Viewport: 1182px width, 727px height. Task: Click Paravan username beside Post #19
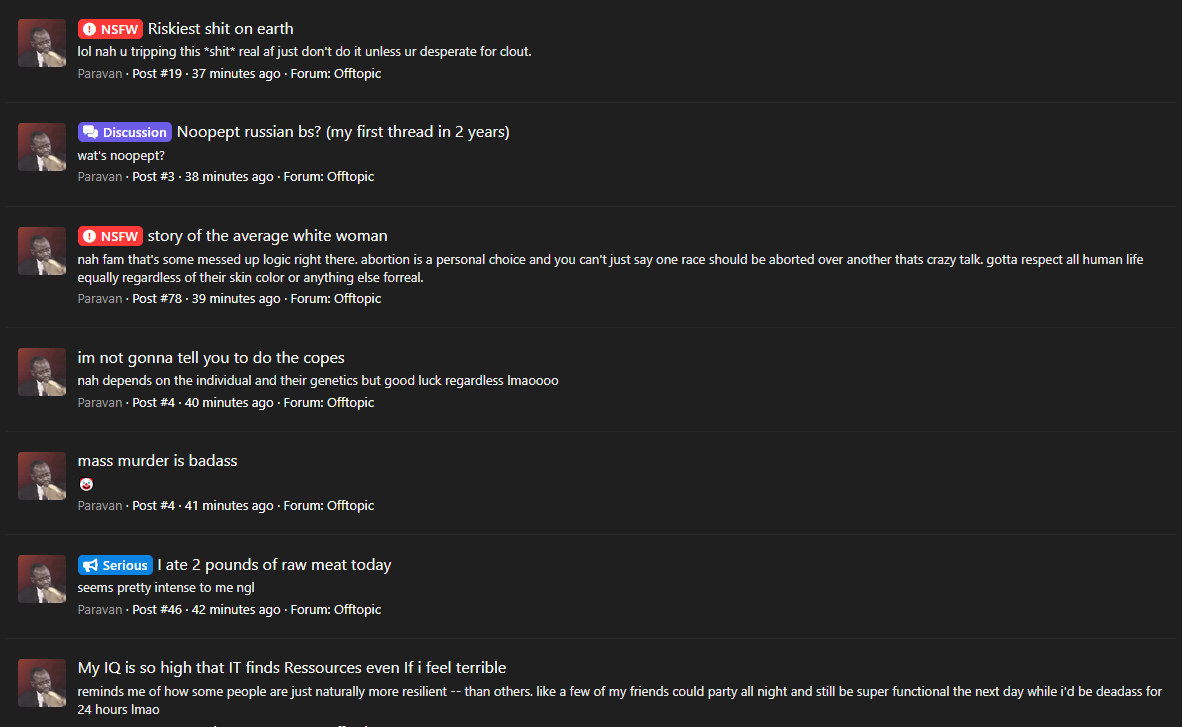[x=100, y=73]
